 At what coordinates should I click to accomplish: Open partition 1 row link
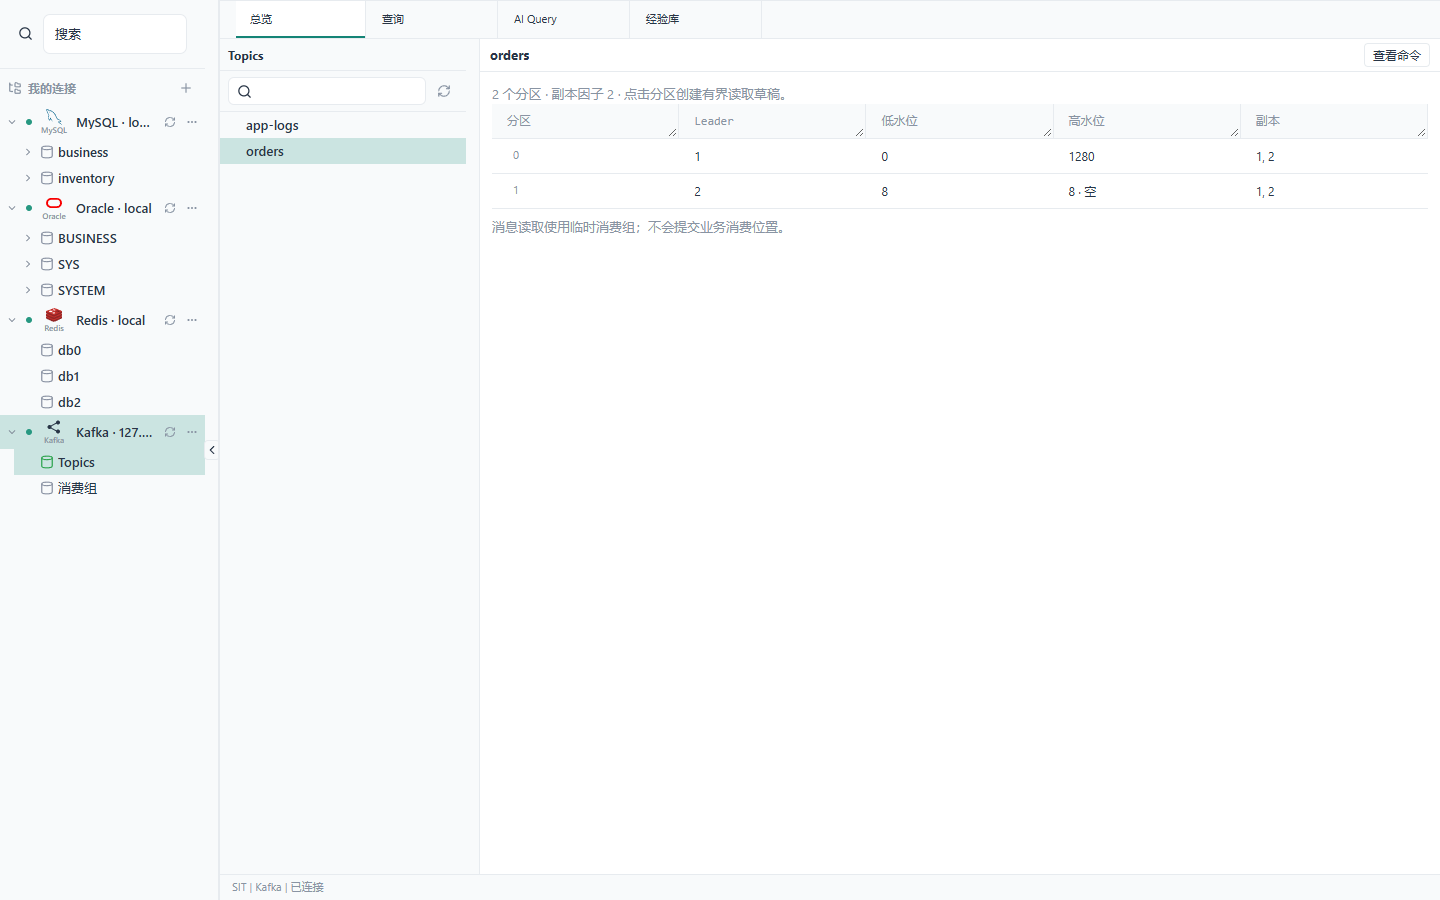tap(516, 191)
